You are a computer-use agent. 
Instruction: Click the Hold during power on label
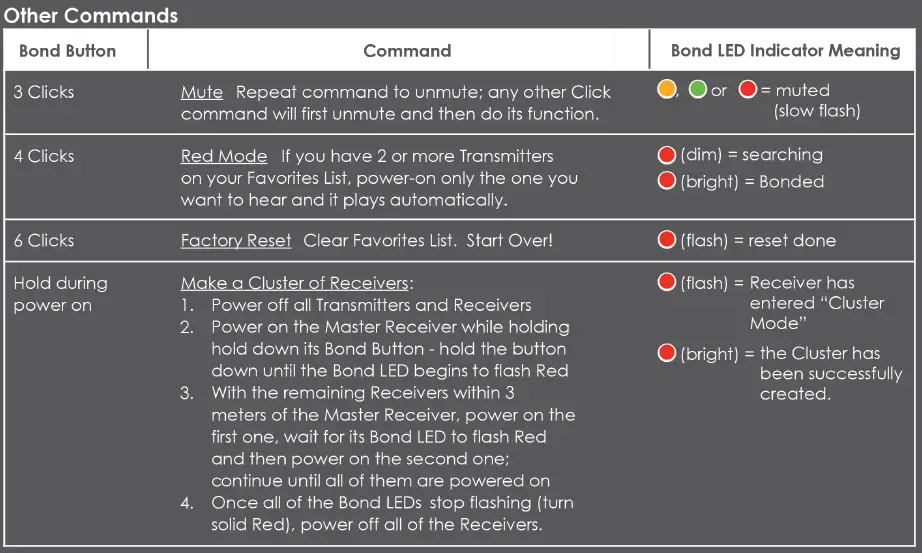click(60, 294)
